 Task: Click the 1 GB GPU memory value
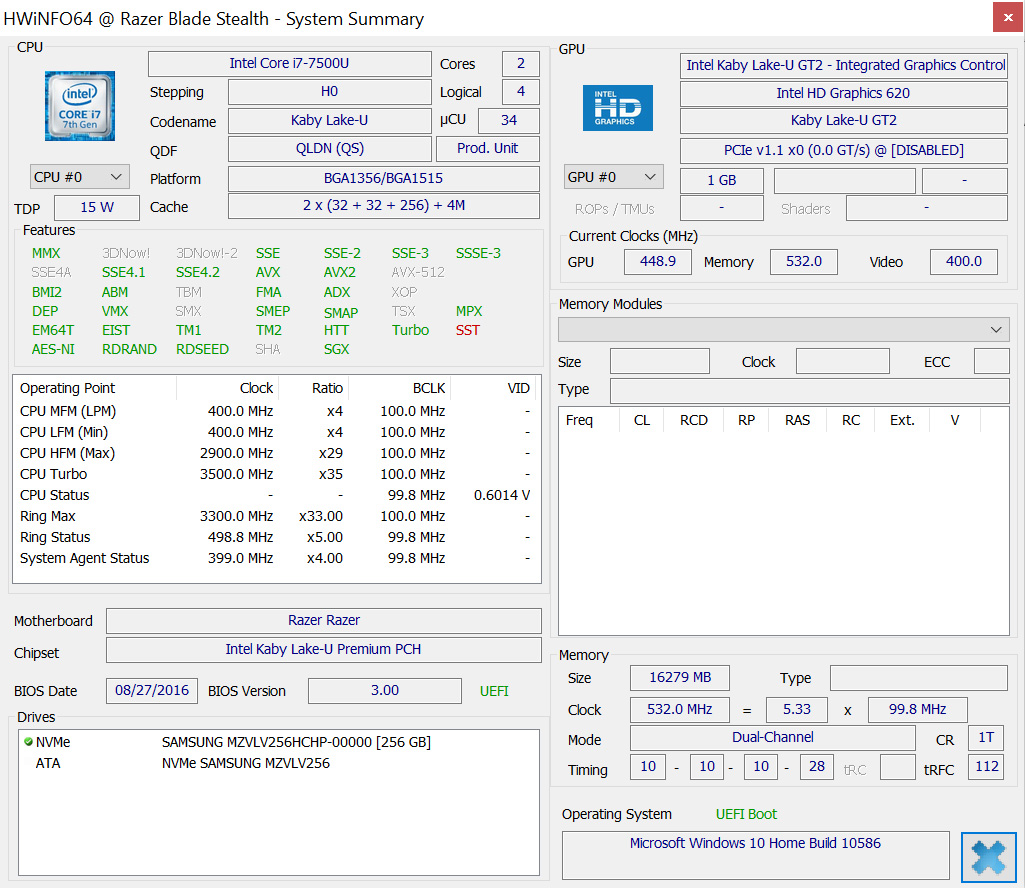coord(722,180)
